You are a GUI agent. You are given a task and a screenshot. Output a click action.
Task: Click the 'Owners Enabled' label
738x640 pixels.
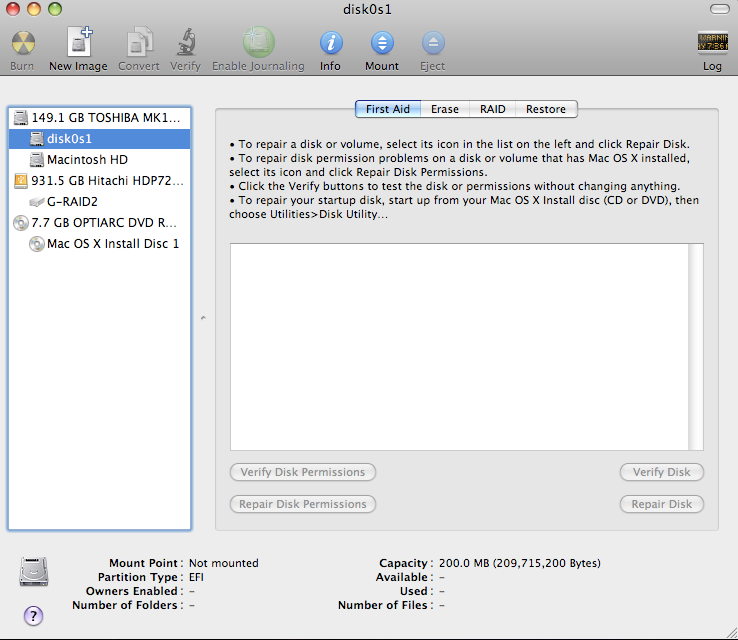point(135,591)
